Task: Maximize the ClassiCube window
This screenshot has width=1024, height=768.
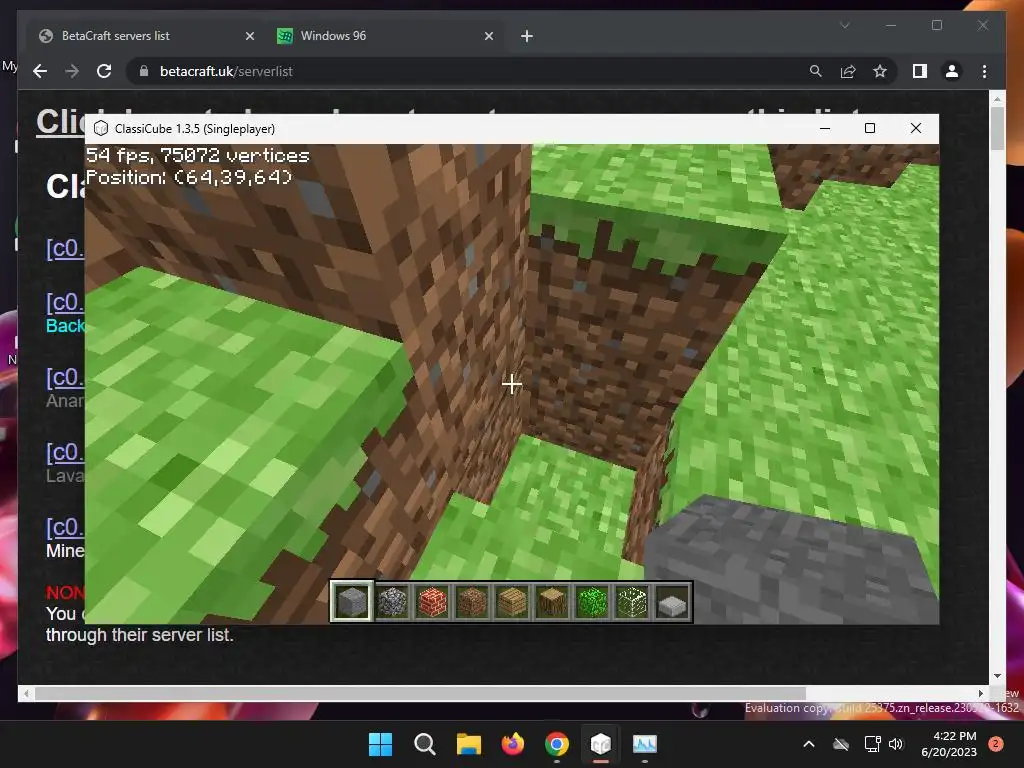Action: (x=870, y=129)
